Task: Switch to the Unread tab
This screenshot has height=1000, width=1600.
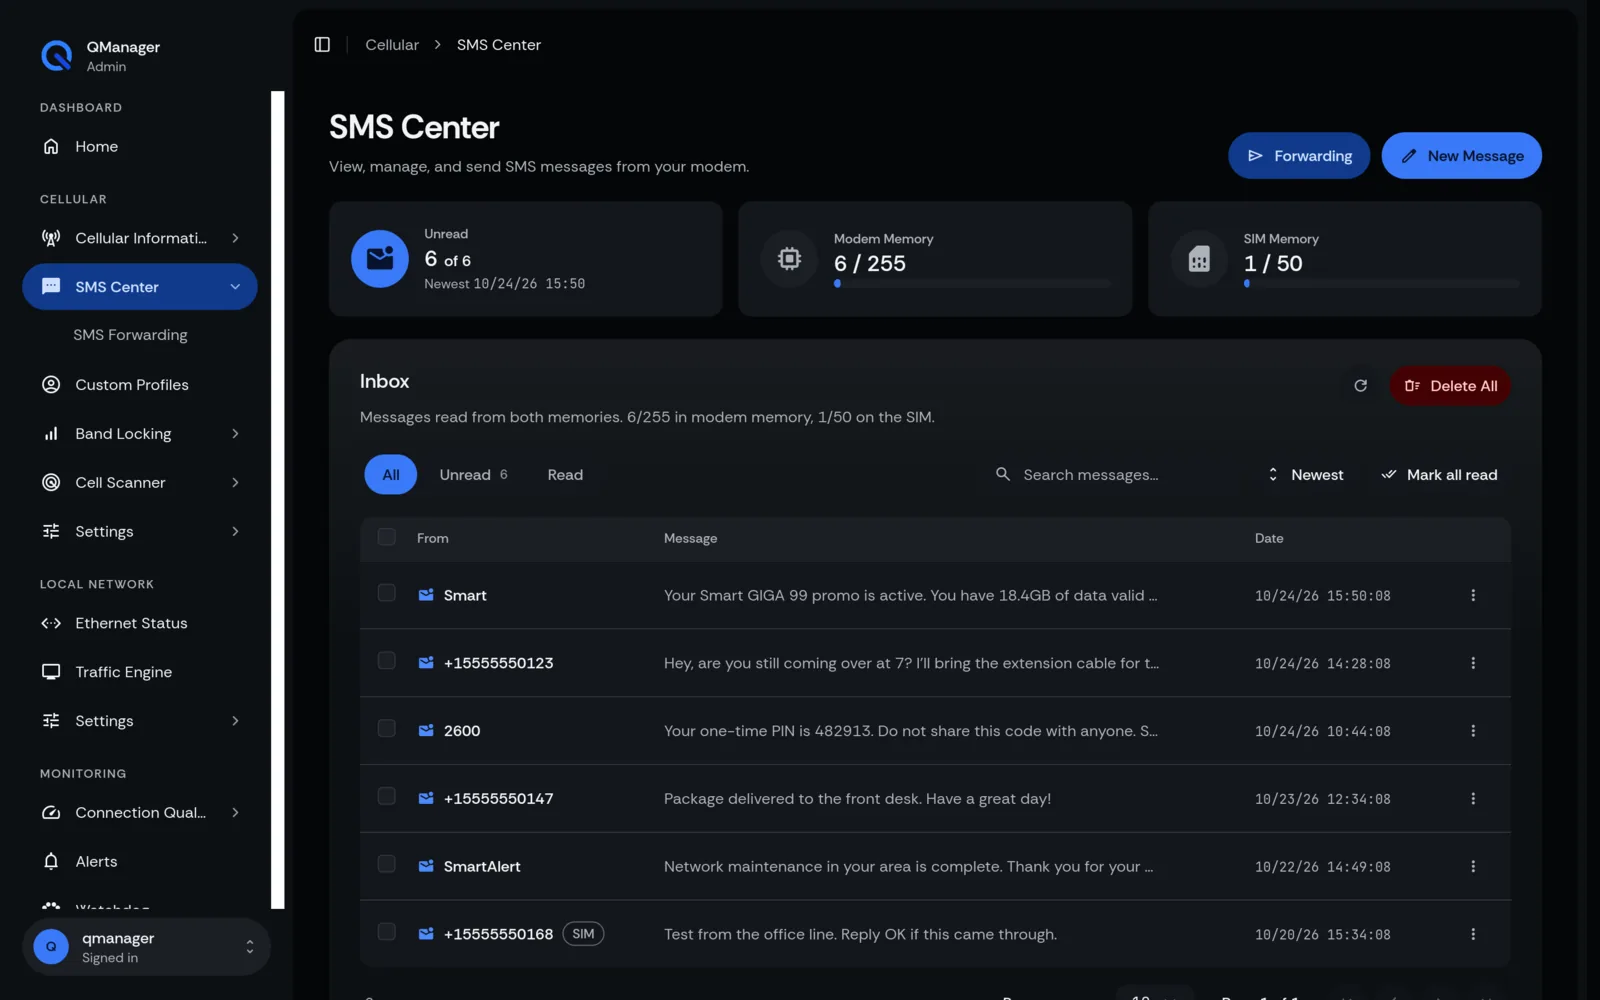Action: 474,475
